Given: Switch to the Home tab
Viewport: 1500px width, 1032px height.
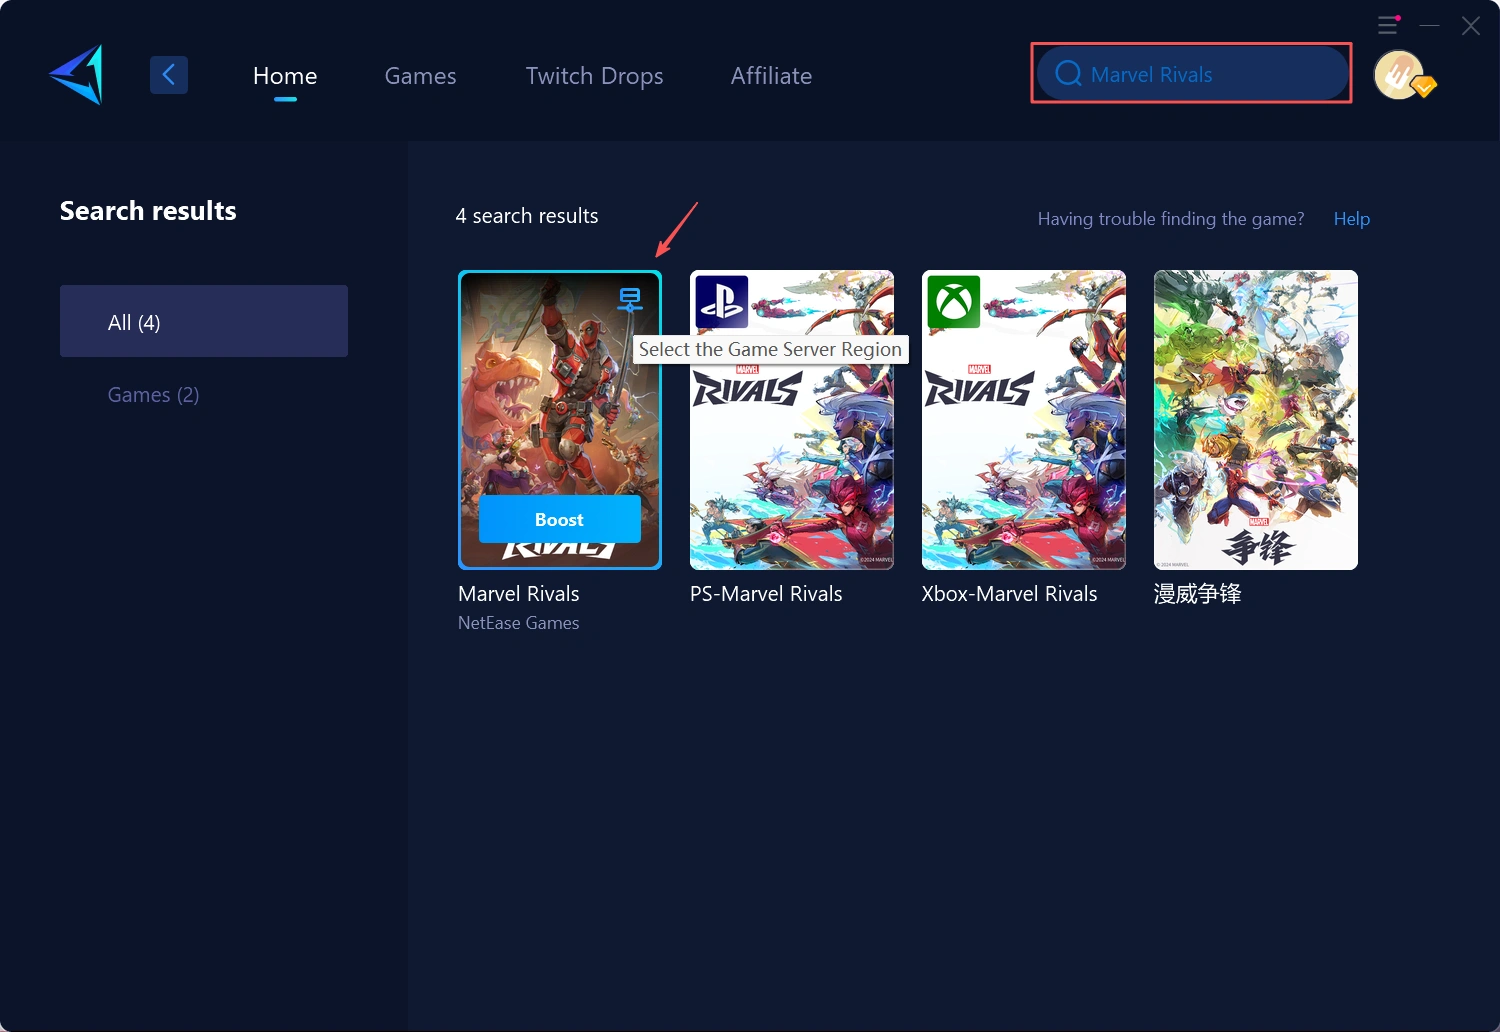Looking at the screenshot, I should point(285,75).
